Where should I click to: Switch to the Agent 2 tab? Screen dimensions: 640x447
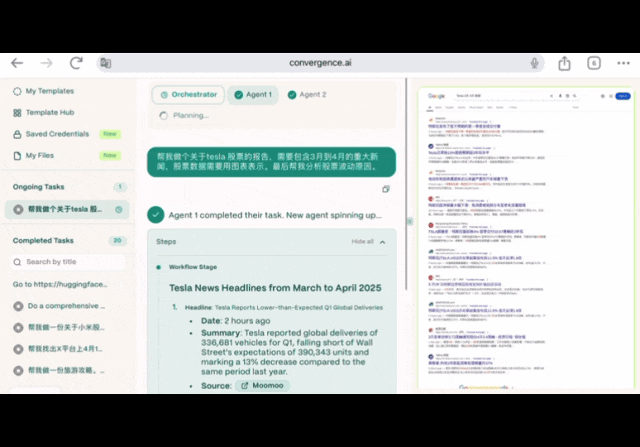(307, 95)
